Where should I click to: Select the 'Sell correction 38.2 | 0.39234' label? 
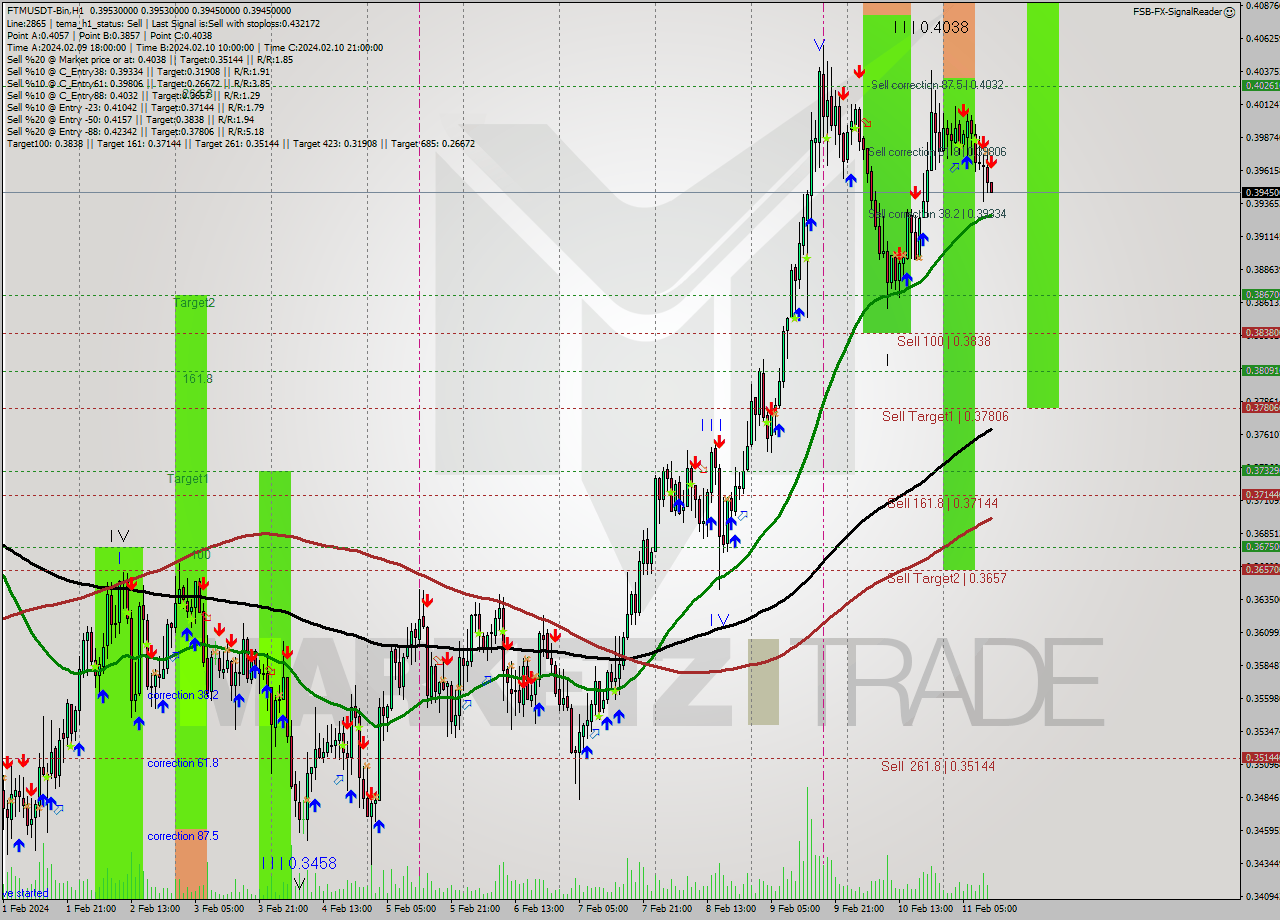pos(938,214)
